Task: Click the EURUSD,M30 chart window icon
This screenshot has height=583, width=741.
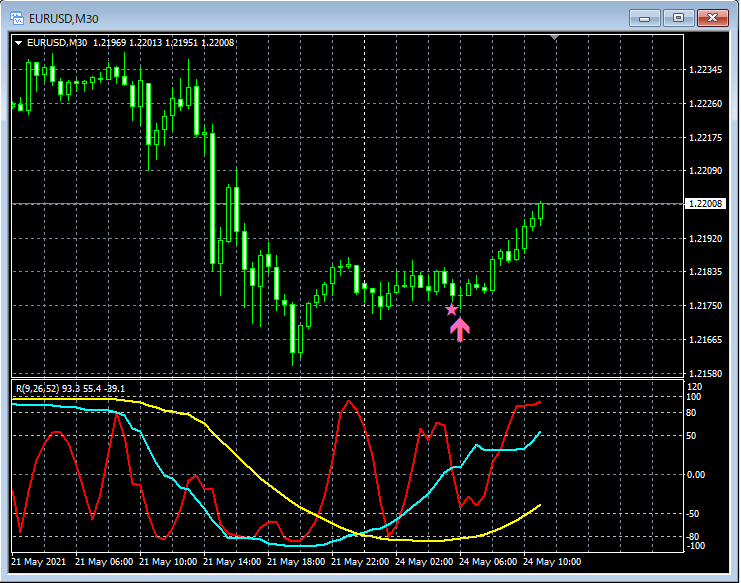Action: click(x=17, y=18)
